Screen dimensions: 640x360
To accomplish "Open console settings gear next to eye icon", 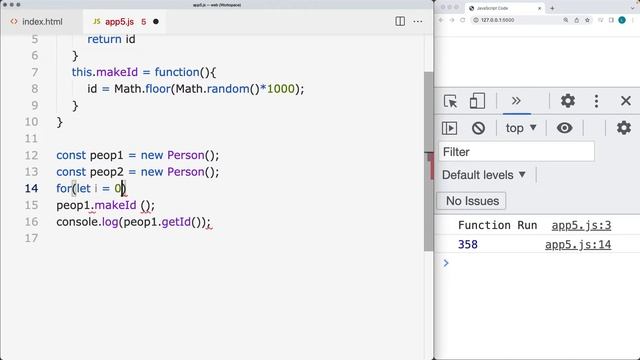I will click(624, 128).
